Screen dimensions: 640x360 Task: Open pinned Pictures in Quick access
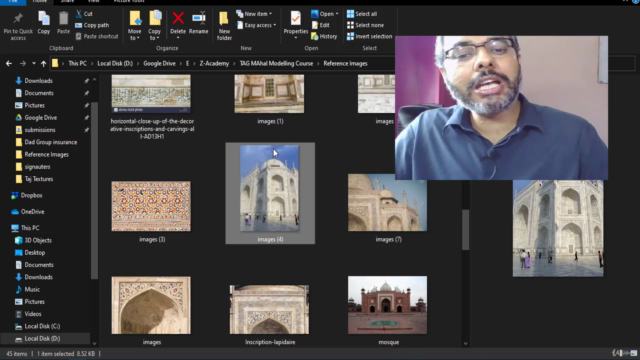pyautogui.click(x=34, y=105)
